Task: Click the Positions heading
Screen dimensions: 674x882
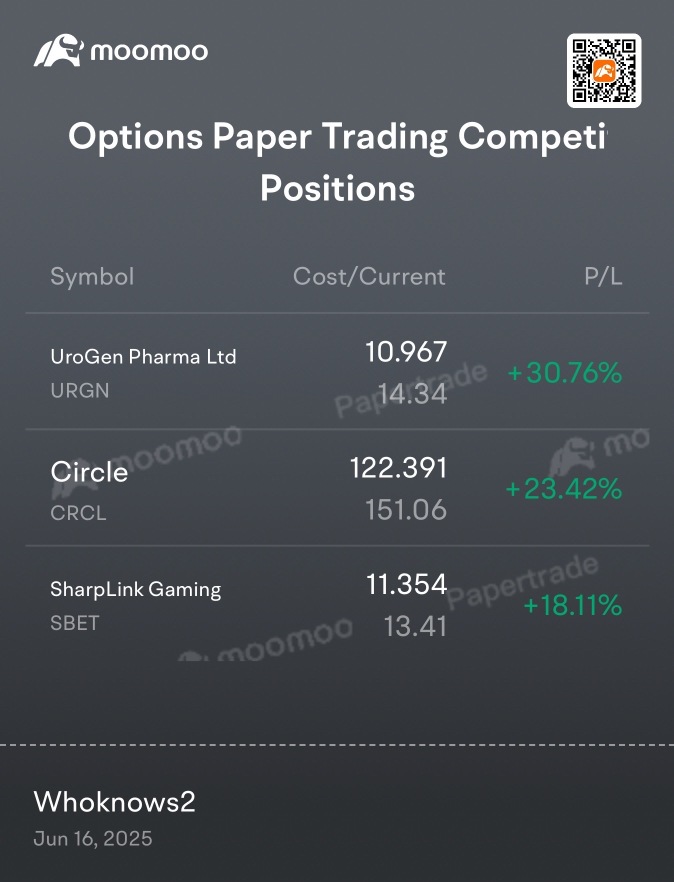Action: pos(338,188)
